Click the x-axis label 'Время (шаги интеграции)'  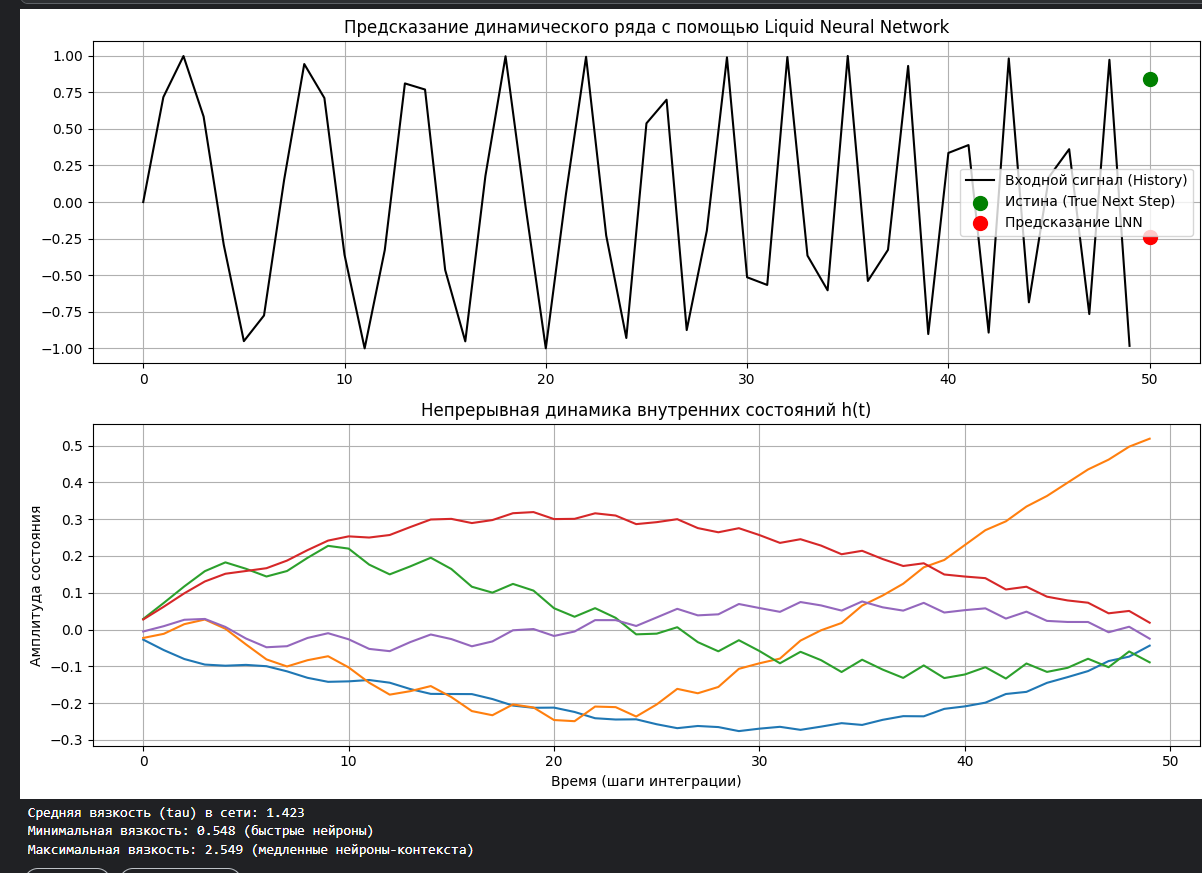(646, 780)
